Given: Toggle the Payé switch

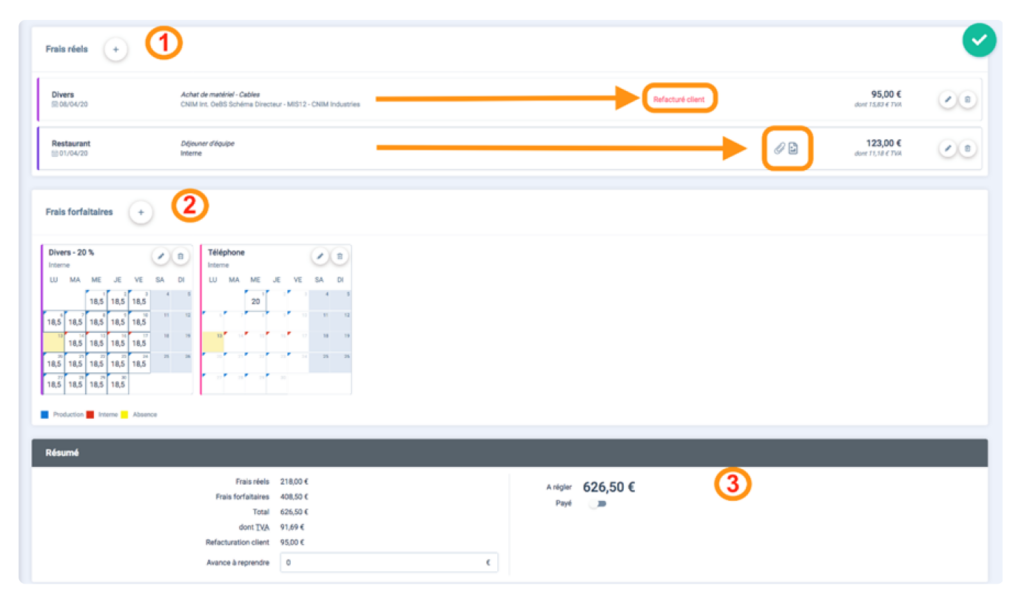Looking at the screenshot, I should tap(597, 504).
